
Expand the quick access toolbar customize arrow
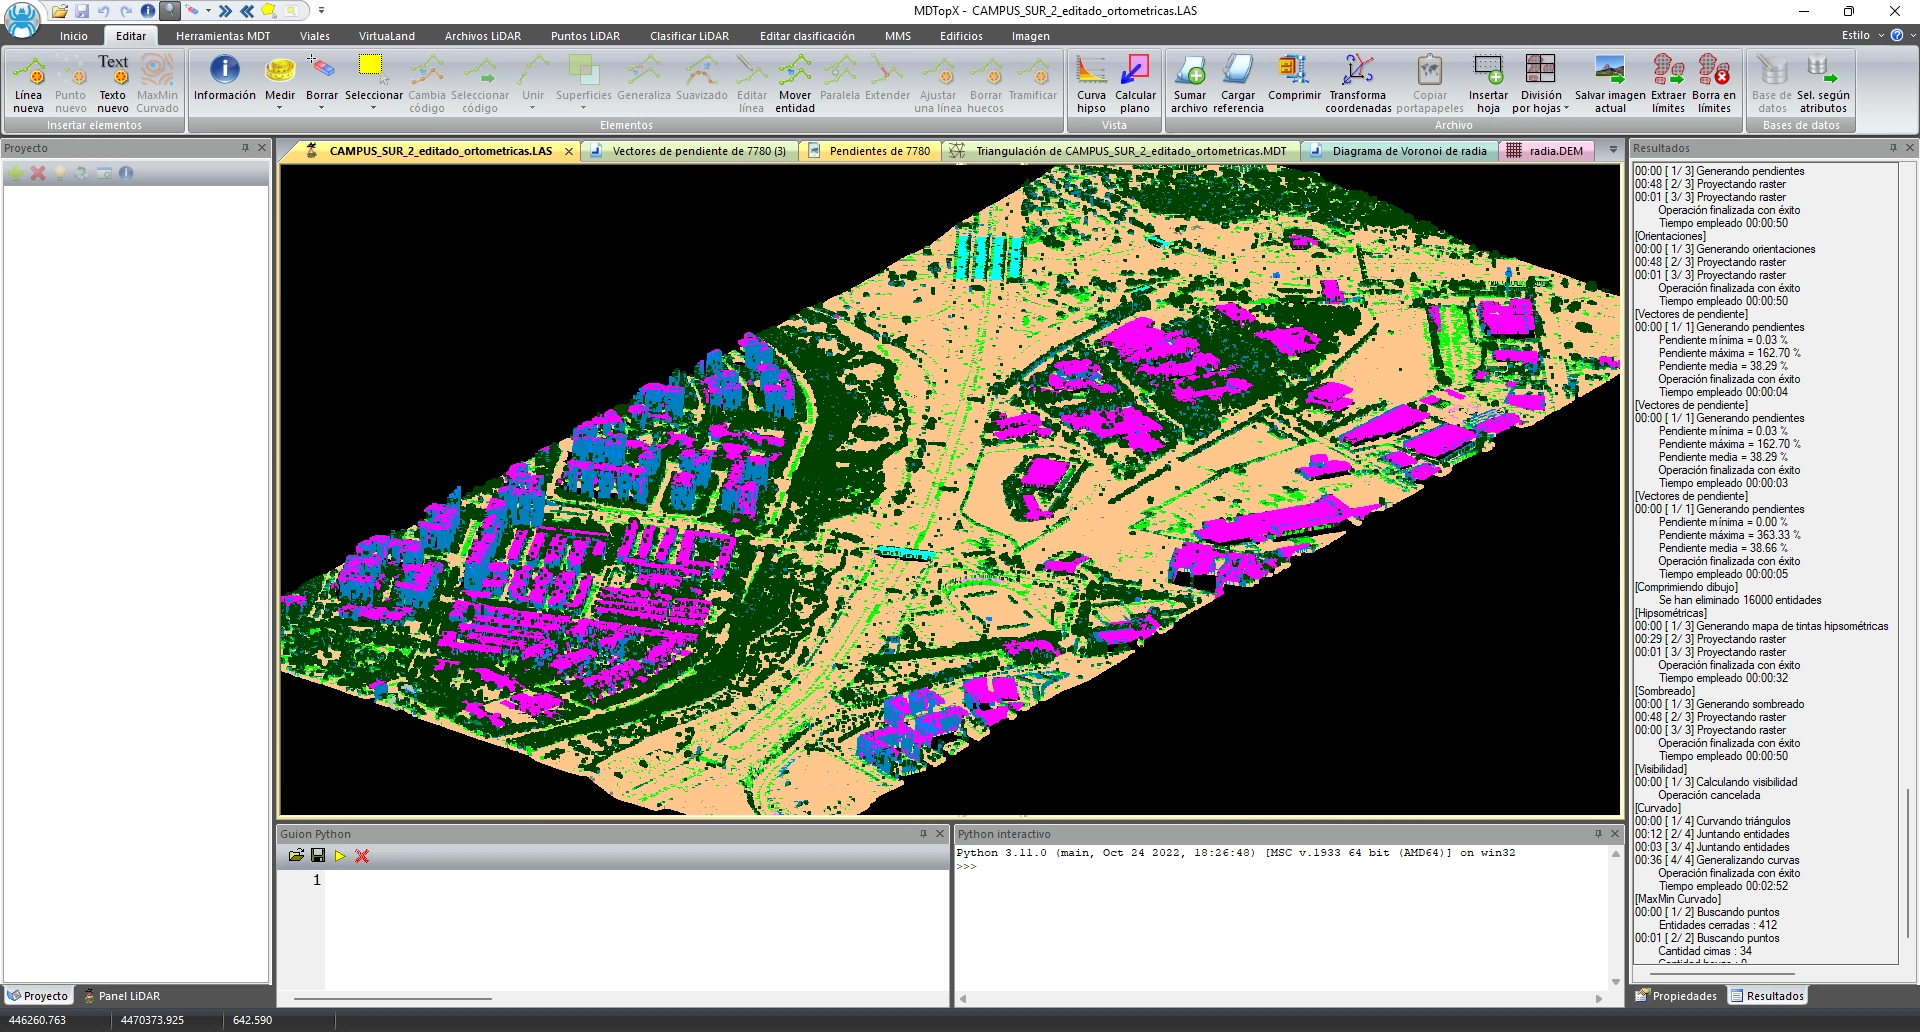tap(321, 11)
